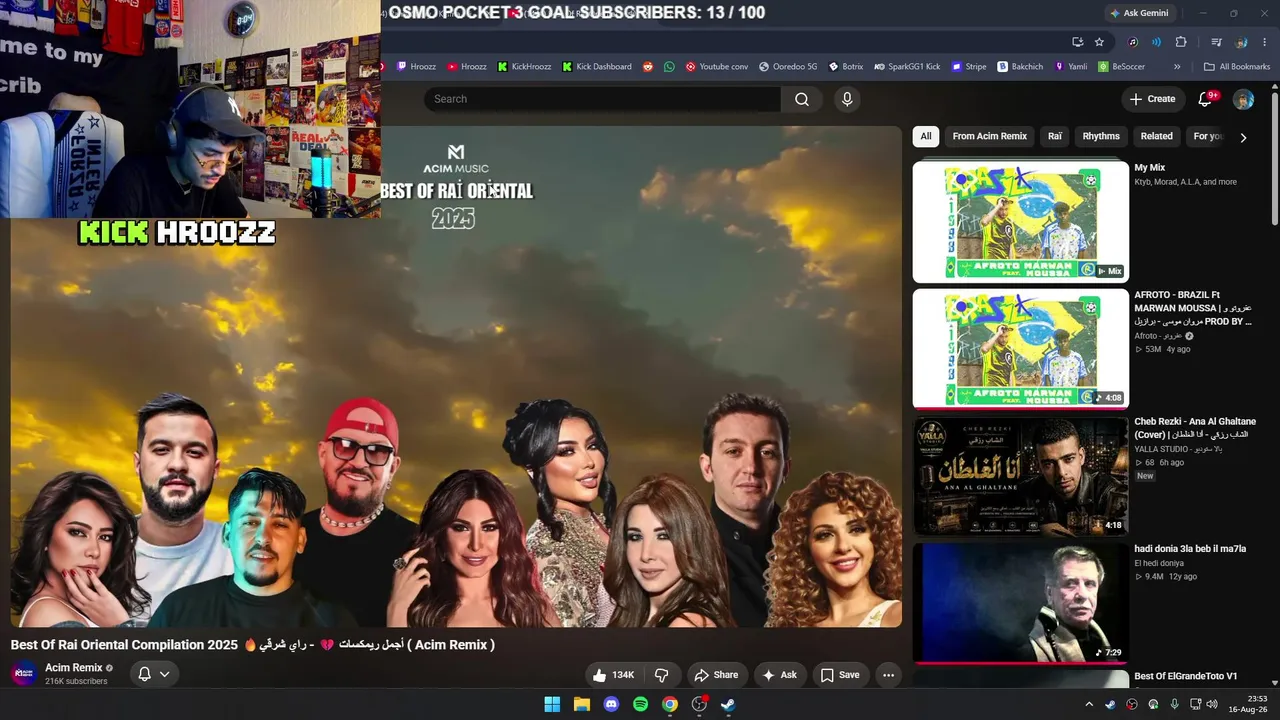Viewport: 1280px width, 720px height.
Task: Open the Kick Dashboard bookmark
Action: [597, 67]
